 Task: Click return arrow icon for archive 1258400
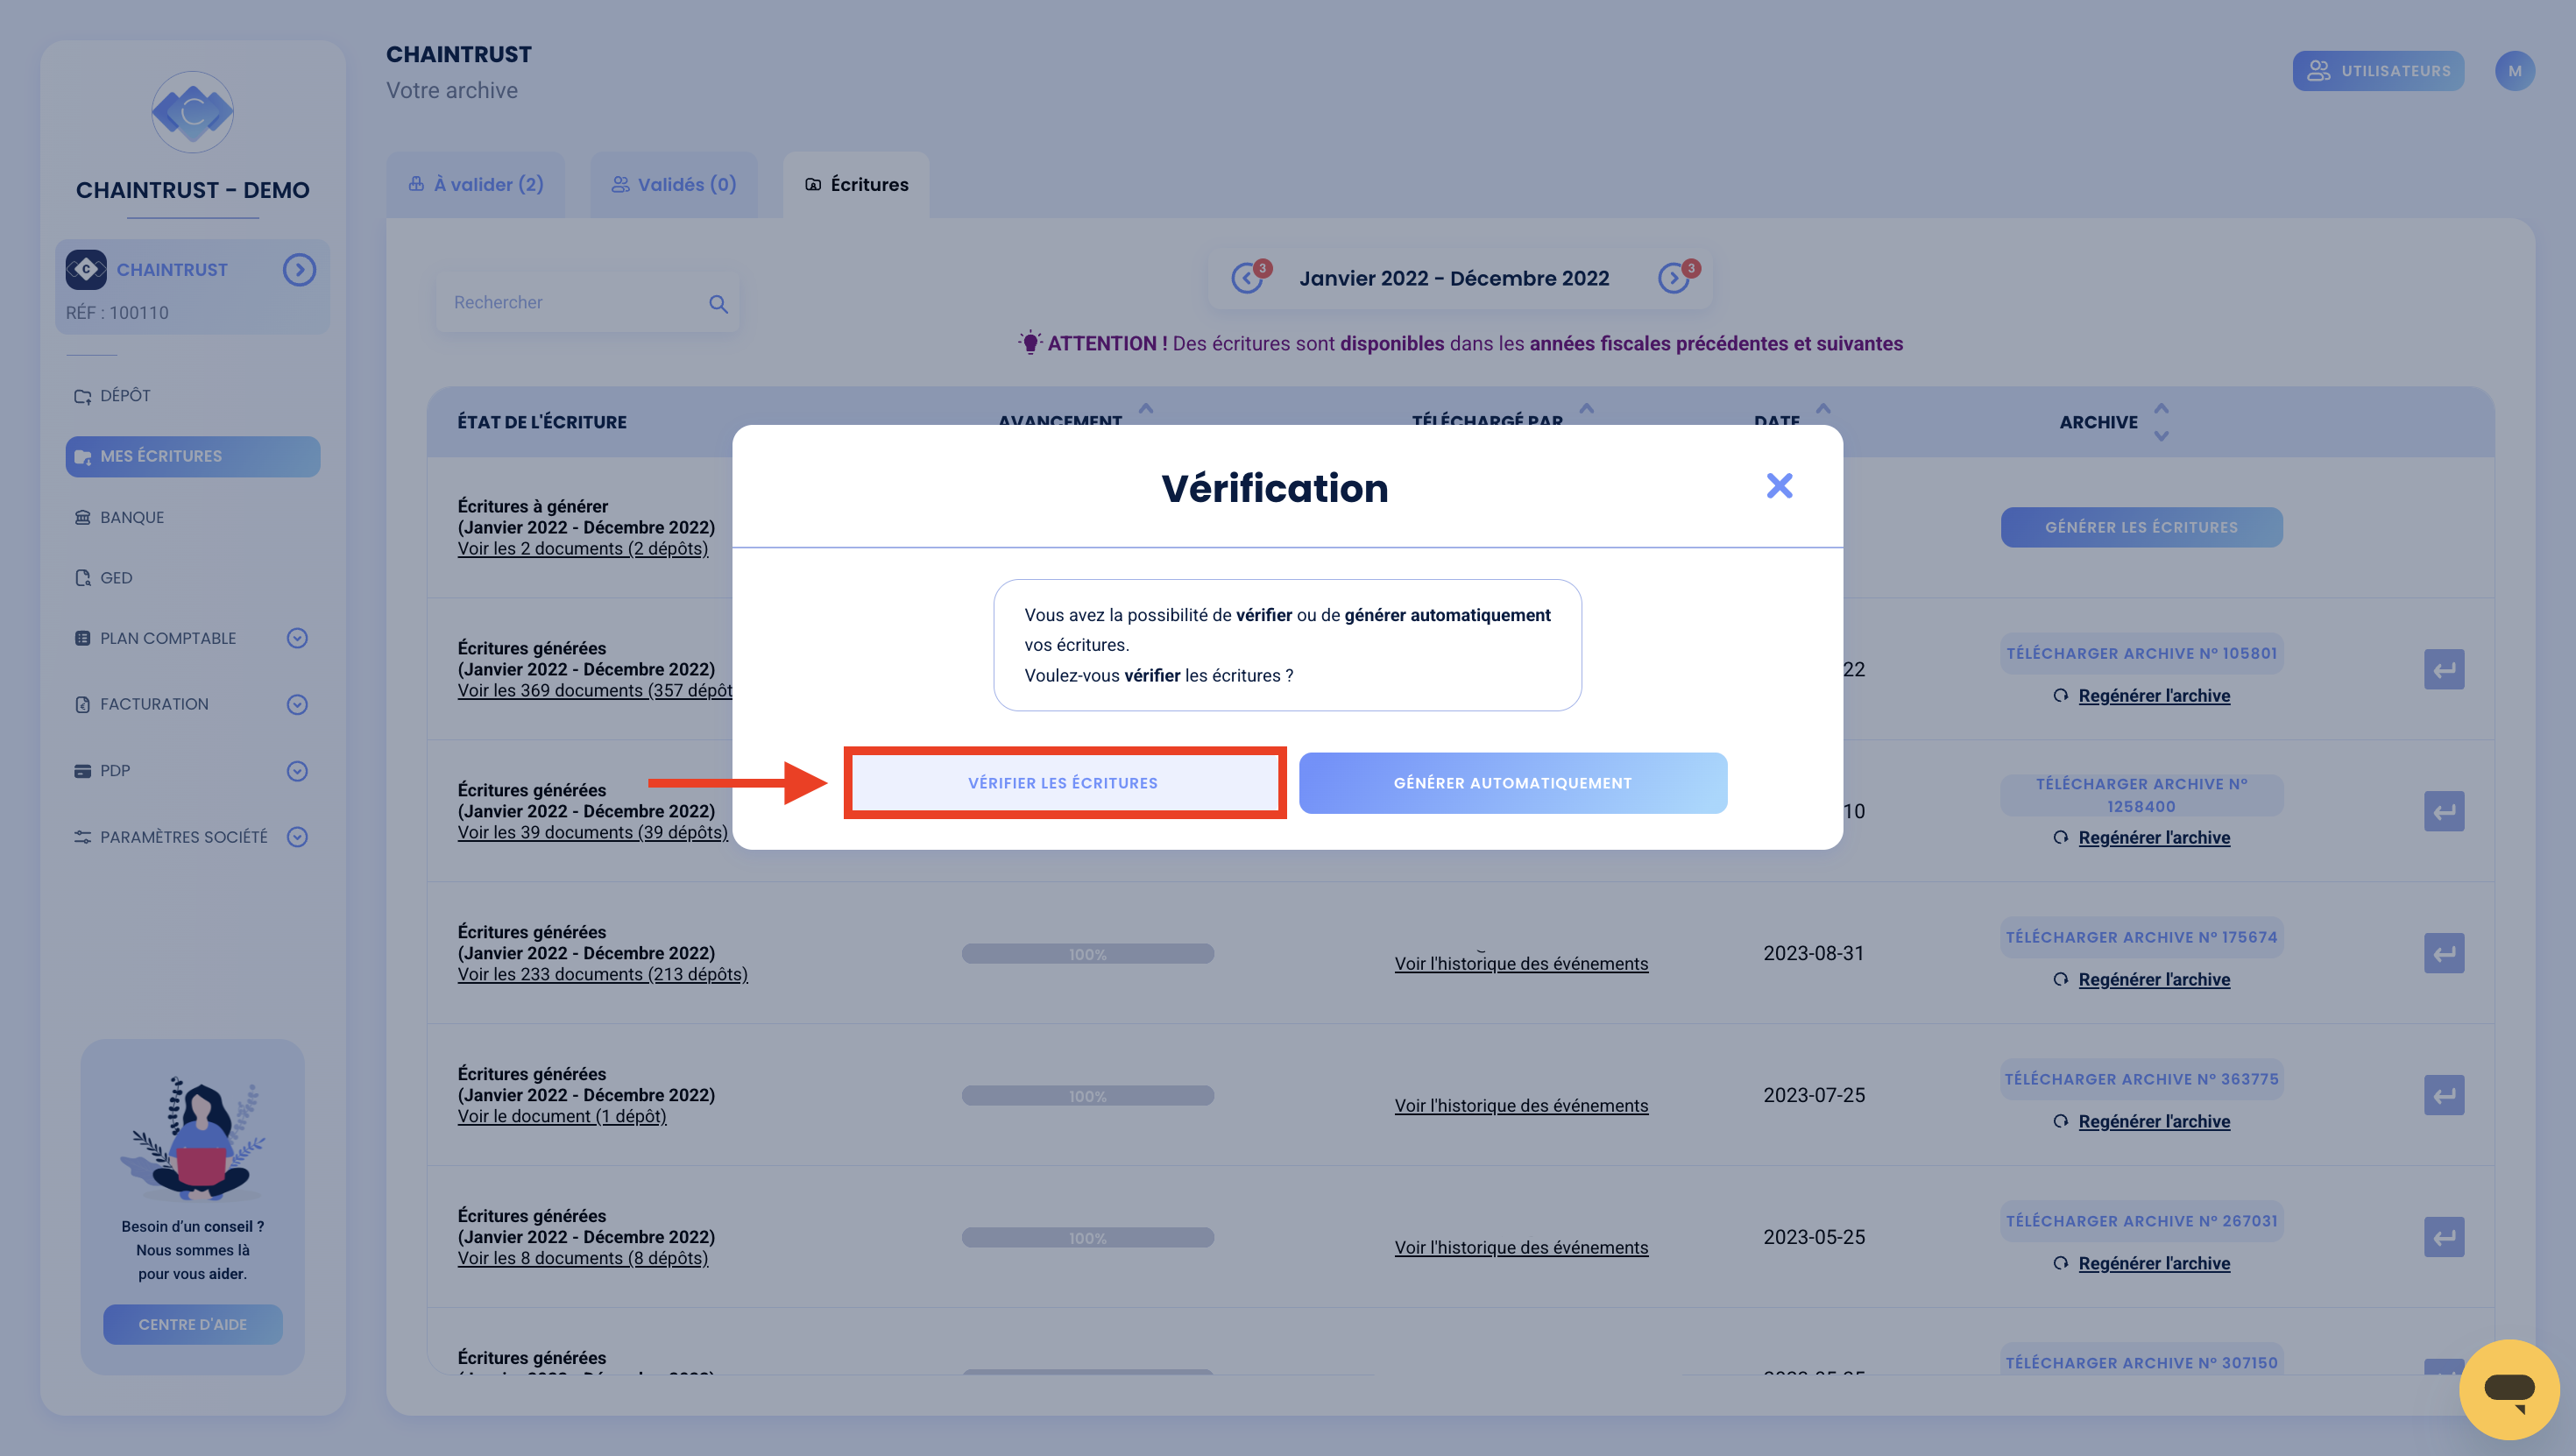[x=2444, y=811]
